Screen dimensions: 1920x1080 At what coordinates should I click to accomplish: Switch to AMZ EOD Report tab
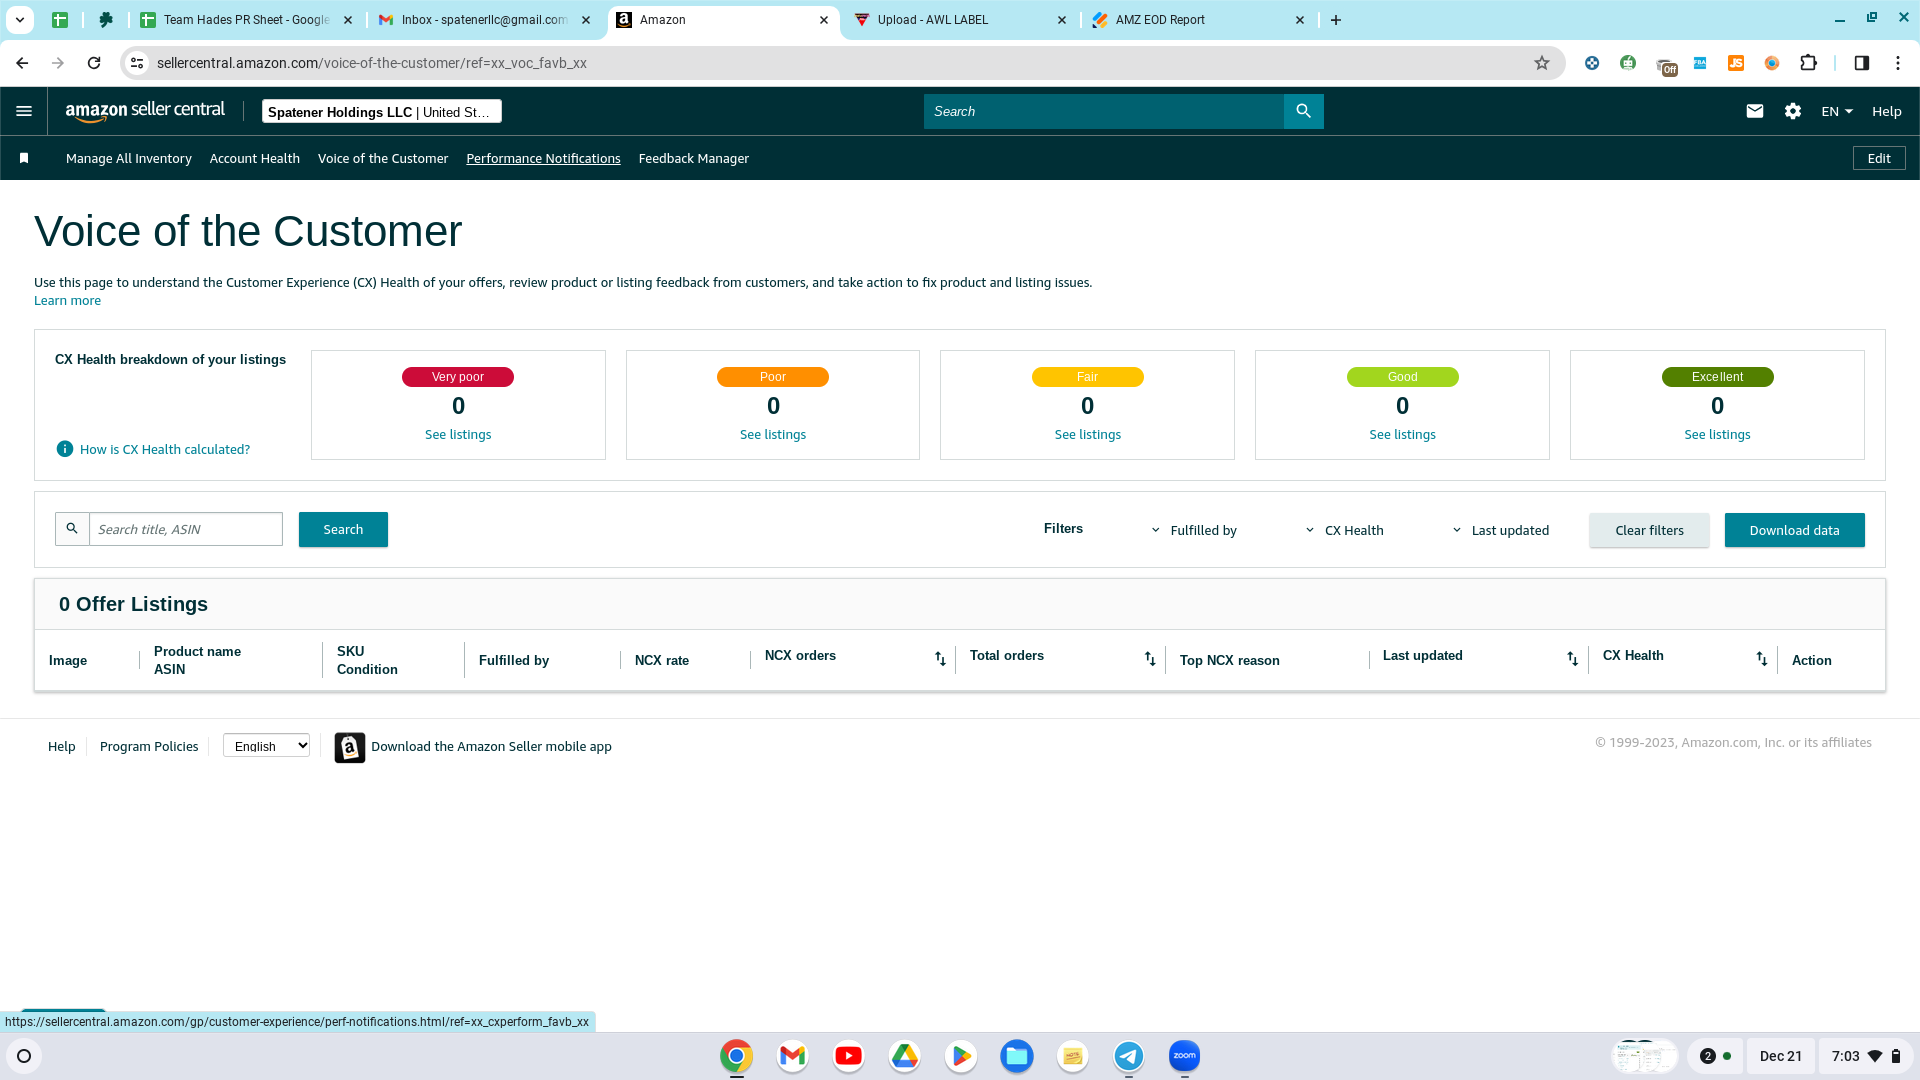coord(1198,20)
